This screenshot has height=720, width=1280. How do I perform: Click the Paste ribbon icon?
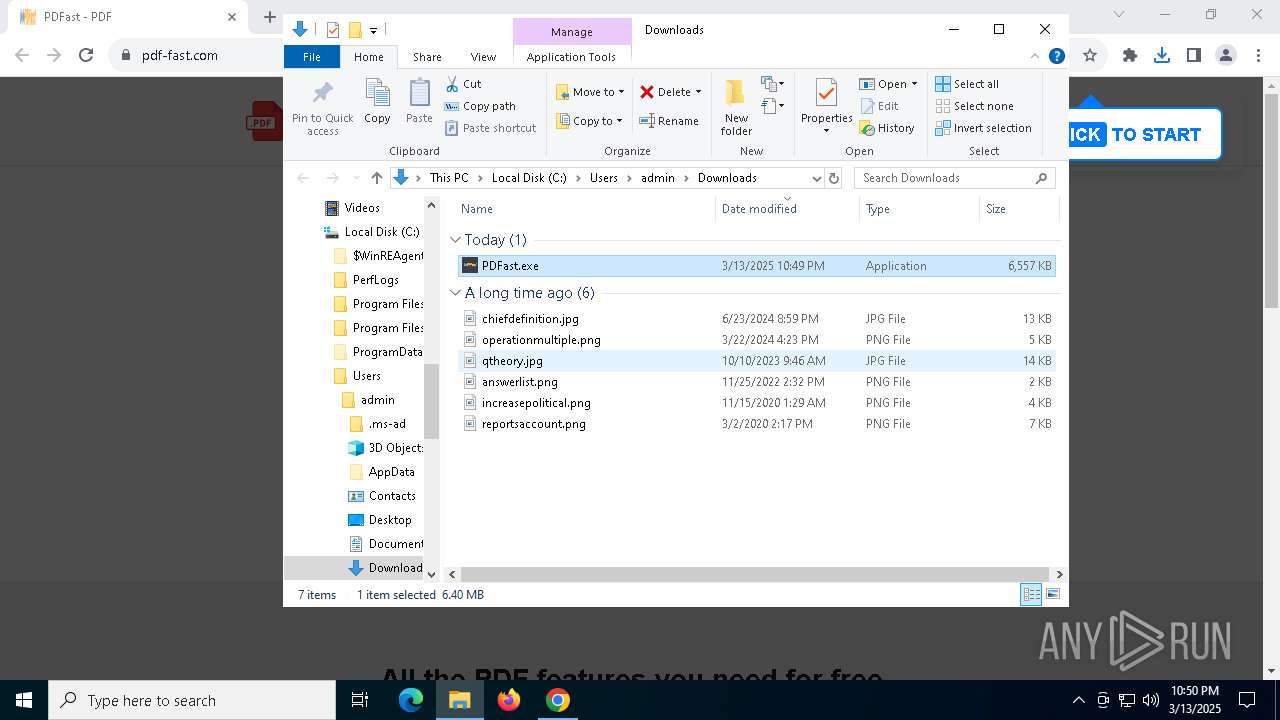tap(419, 102)
